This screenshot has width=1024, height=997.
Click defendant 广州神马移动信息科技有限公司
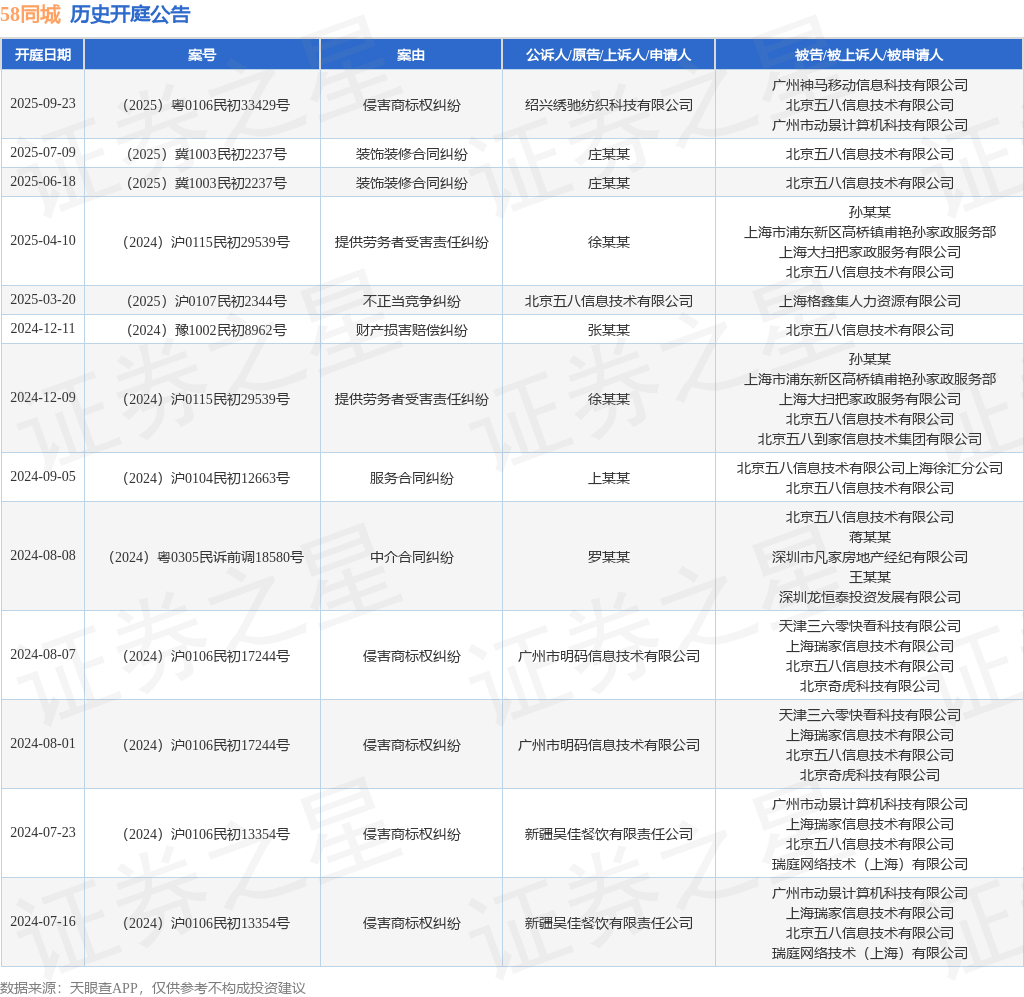[870, 85]
